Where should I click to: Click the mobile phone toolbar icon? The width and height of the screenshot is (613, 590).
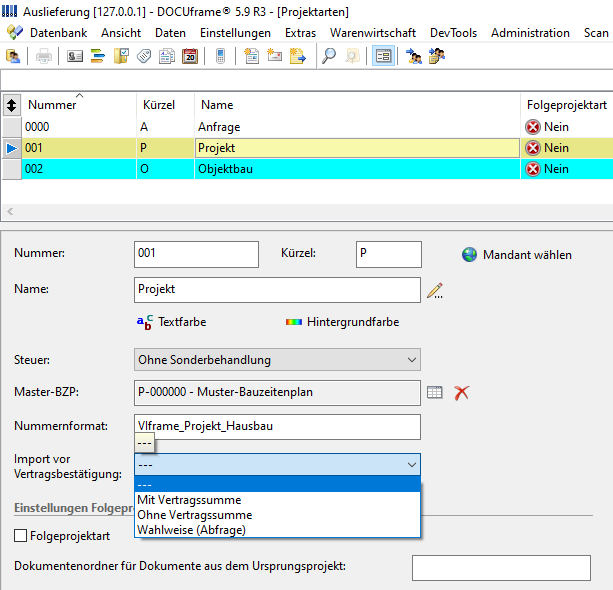click(x=220, y=56)
